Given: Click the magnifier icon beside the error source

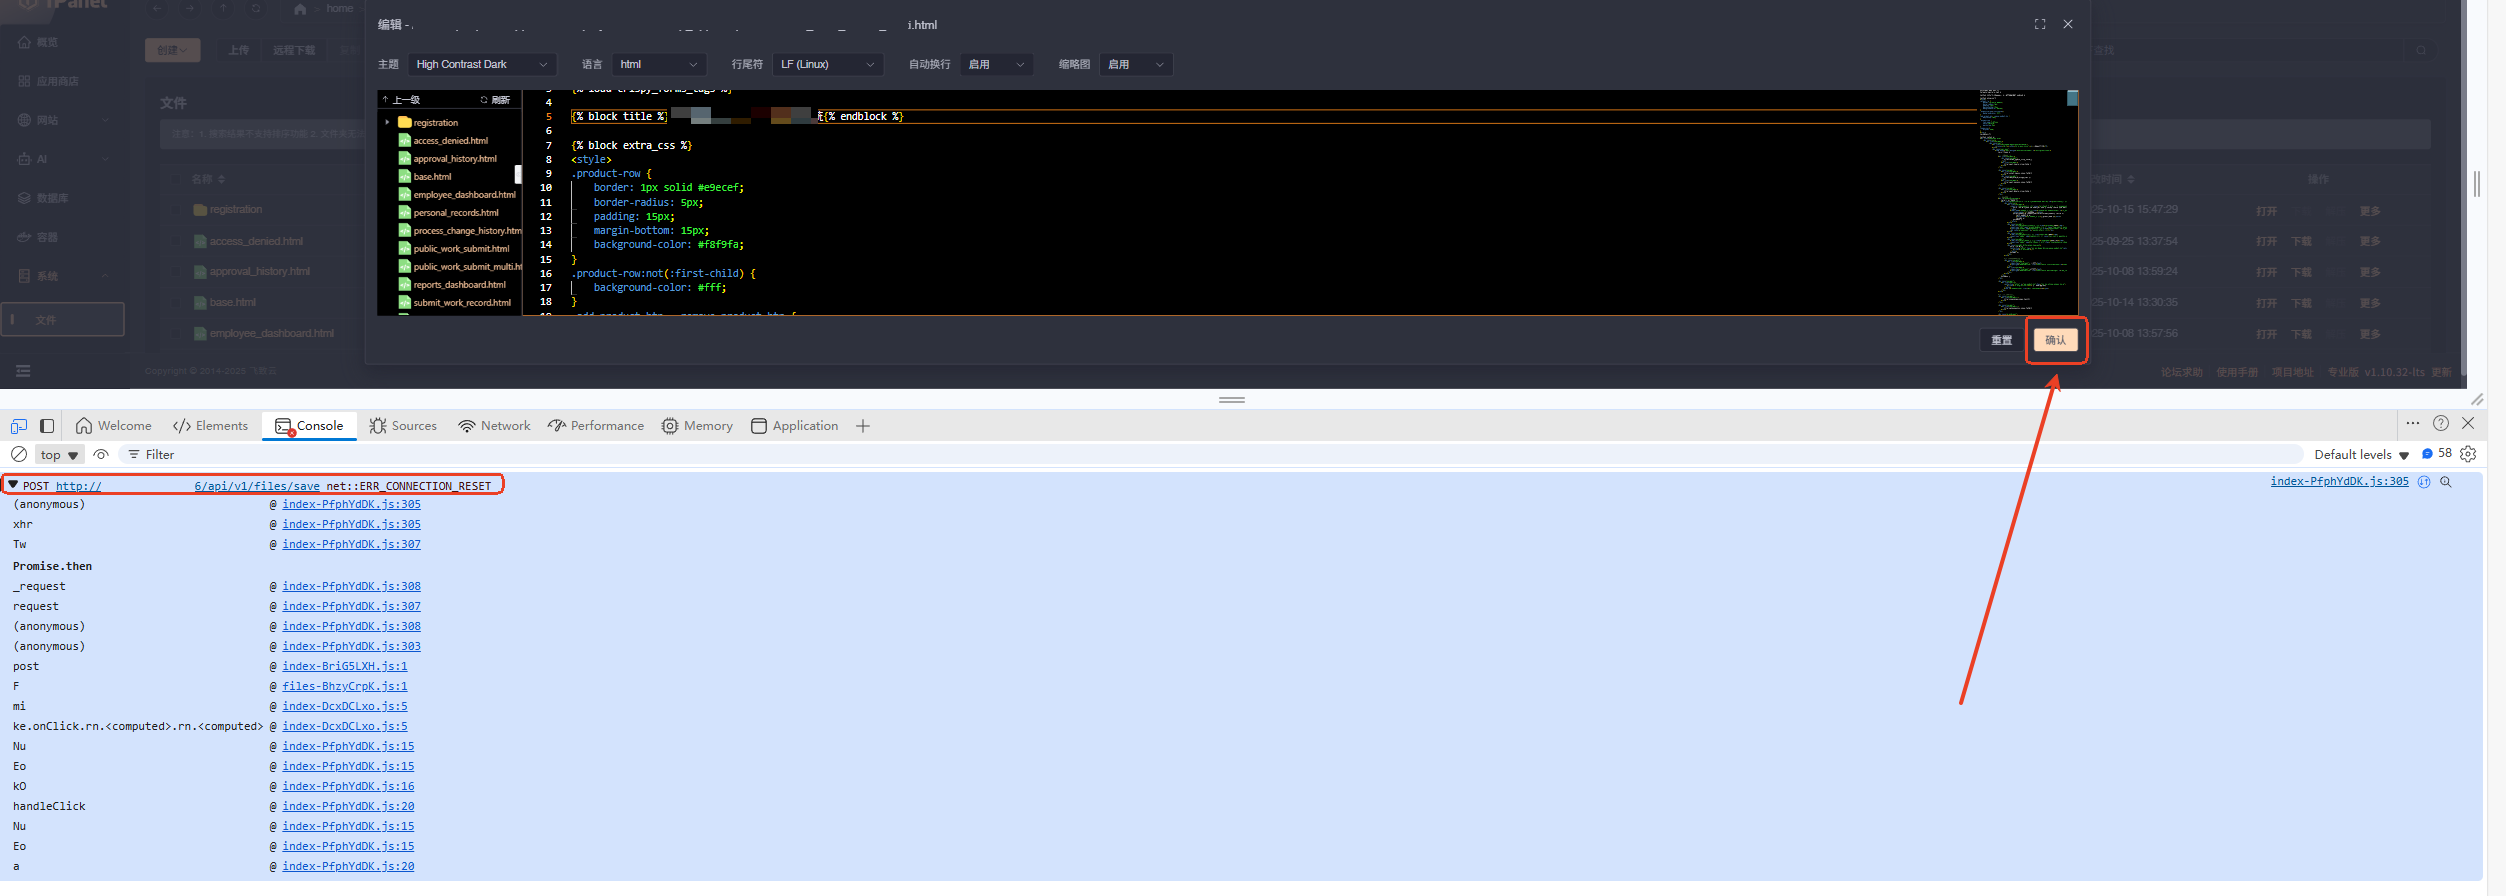Looking at the screenshot, I should pyautogui.click(x=2446, y=482).
